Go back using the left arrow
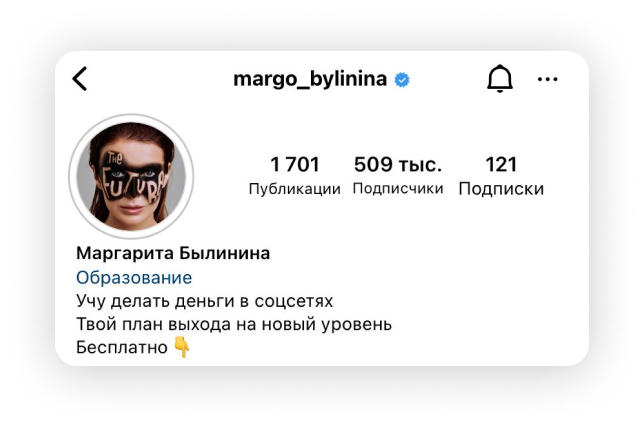644x425 pixels. 80,79
